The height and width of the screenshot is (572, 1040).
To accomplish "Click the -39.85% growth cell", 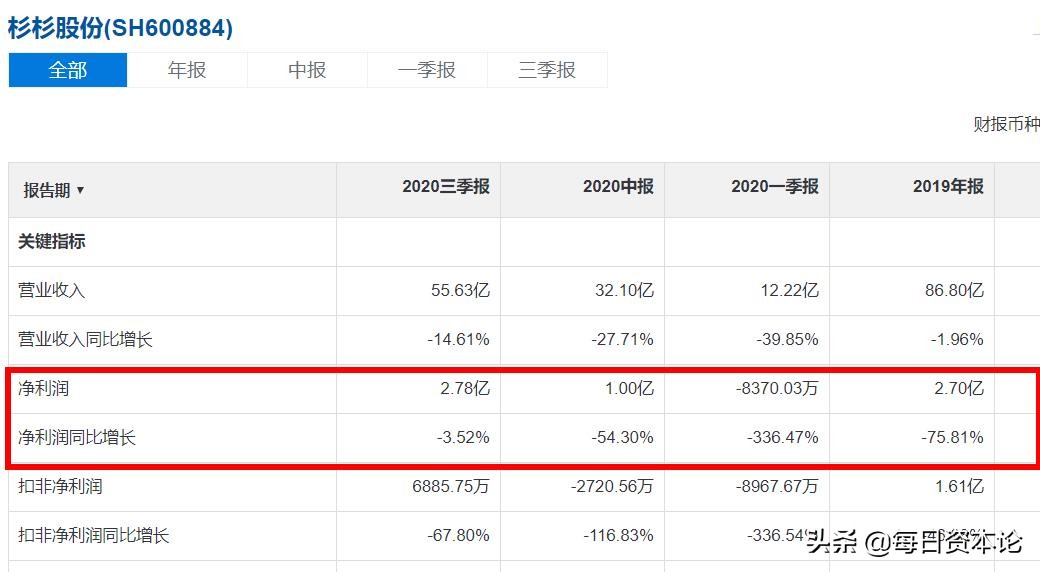I will coord(787,340).
